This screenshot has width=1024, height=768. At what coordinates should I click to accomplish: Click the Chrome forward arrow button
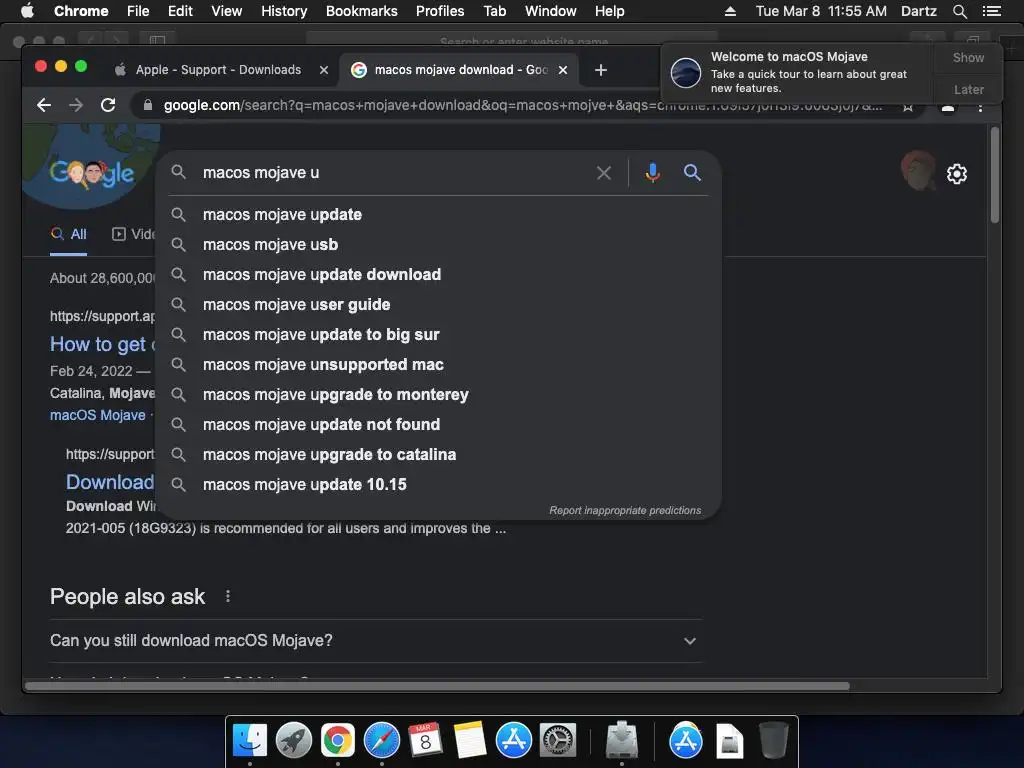click(x=76, y=105)
